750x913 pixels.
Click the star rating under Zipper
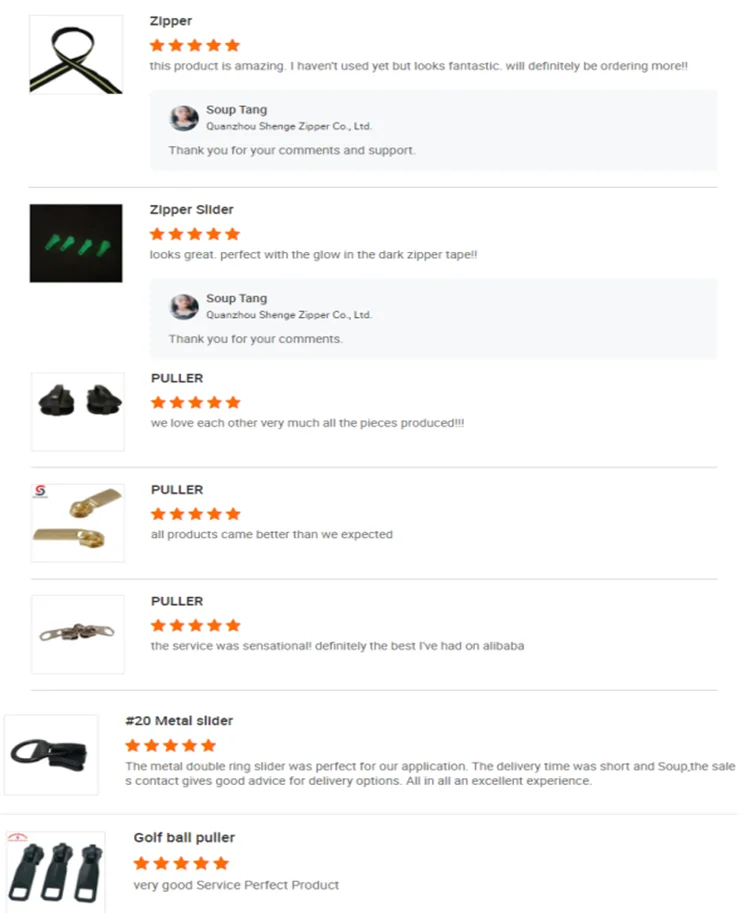(195, 45)
